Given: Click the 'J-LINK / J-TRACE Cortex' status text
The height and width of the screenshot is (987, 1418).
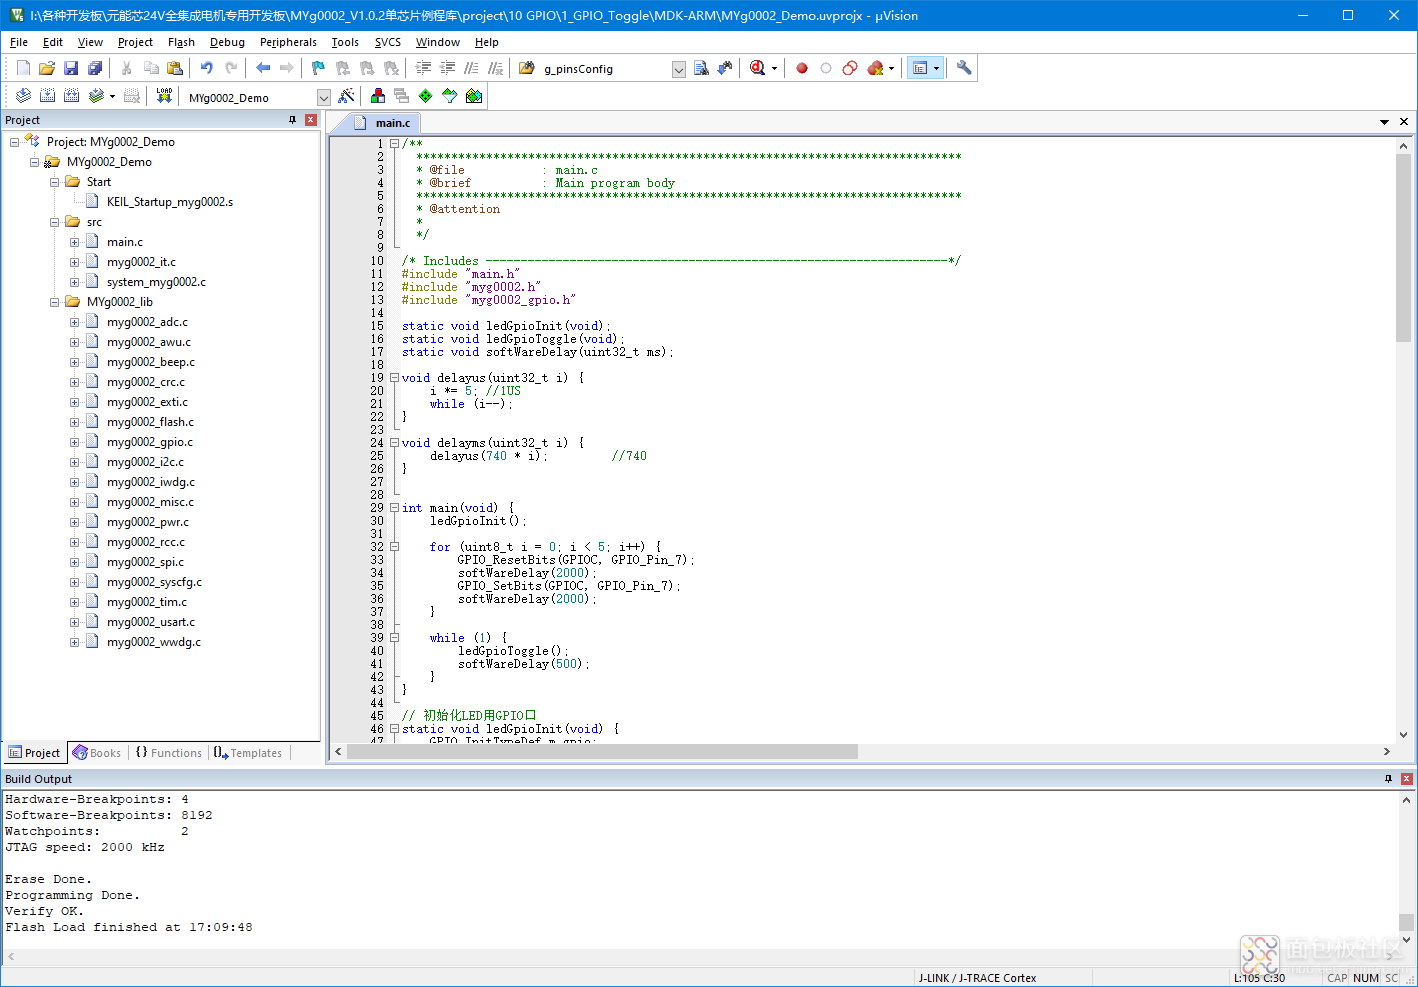Looking at the screenshot, I should coord(977,978).
